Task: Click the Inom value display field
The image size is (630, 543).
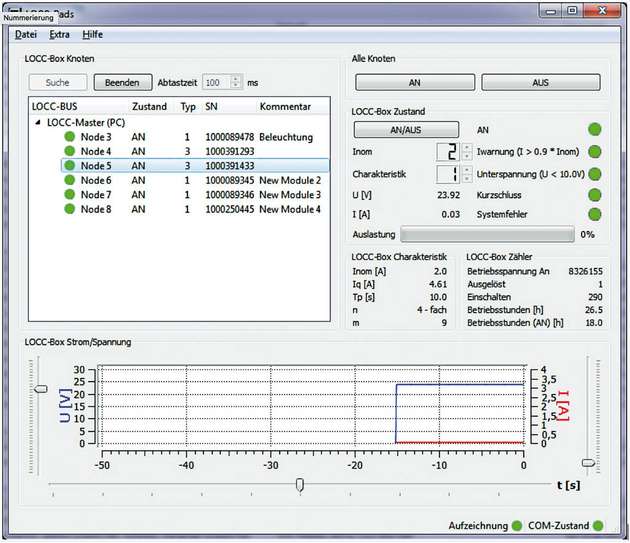Action: (449, 152)
